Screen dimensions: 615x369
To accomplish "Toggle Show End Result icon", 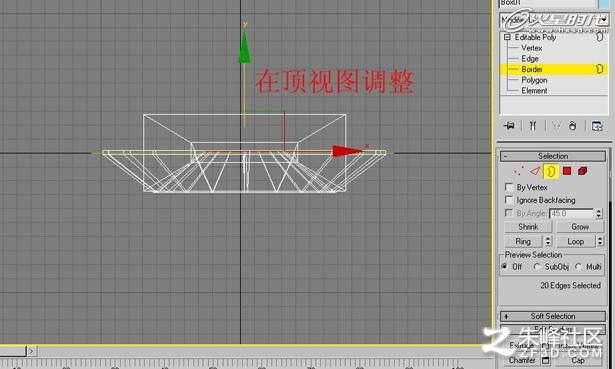I will [533, 126].
